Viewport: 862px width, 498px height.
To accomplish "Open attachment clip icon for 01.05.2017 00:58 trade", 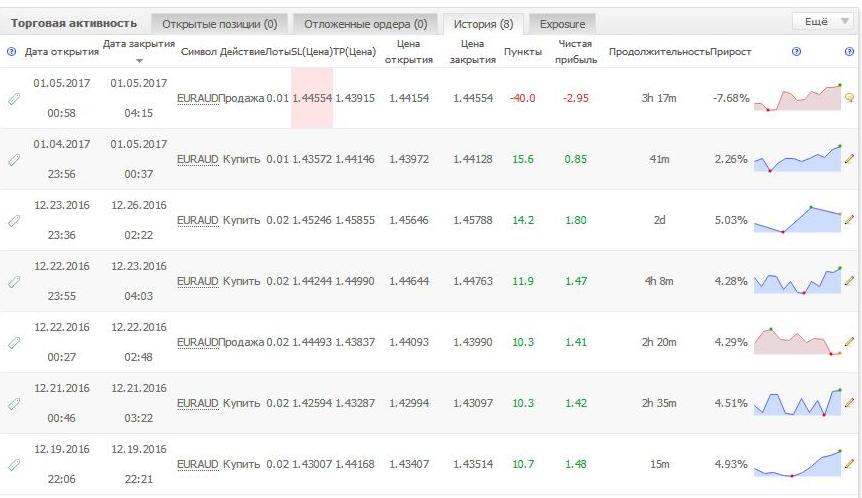I will pyautogui.click(x=14, y=99).
